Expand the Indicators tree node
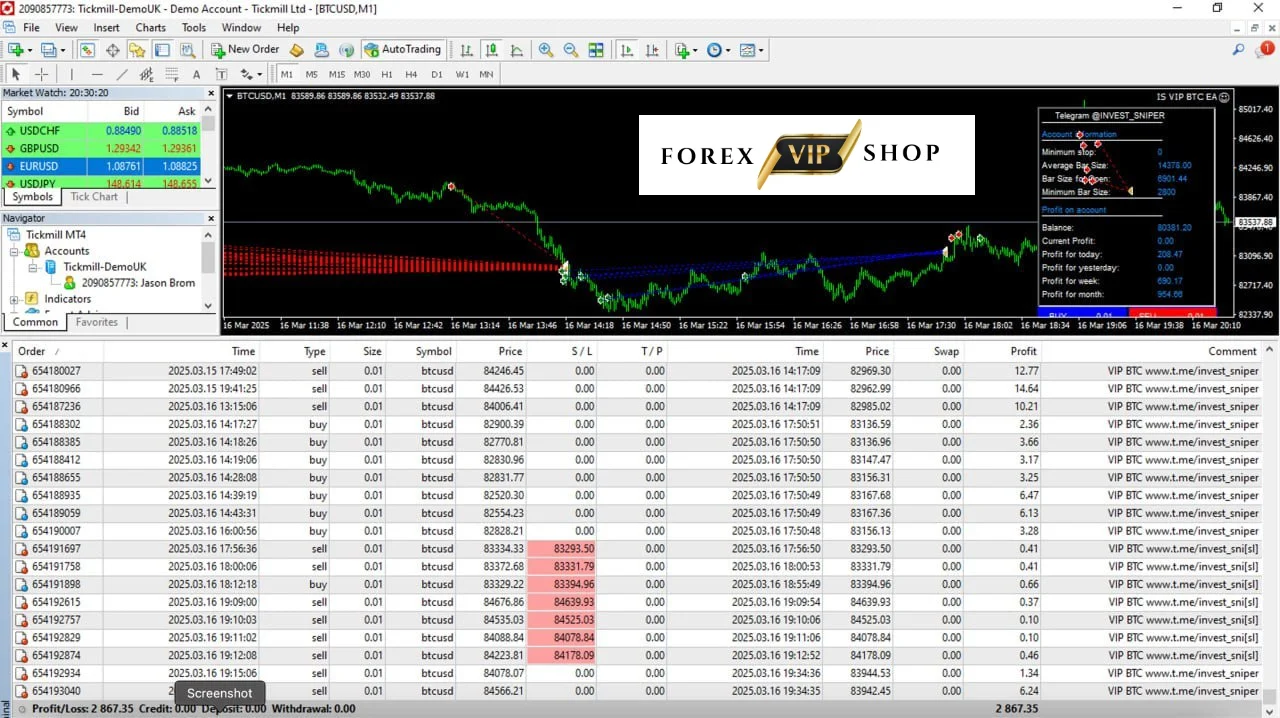The height and width of the screenshot is (718, 1280). tap(15, 299)
